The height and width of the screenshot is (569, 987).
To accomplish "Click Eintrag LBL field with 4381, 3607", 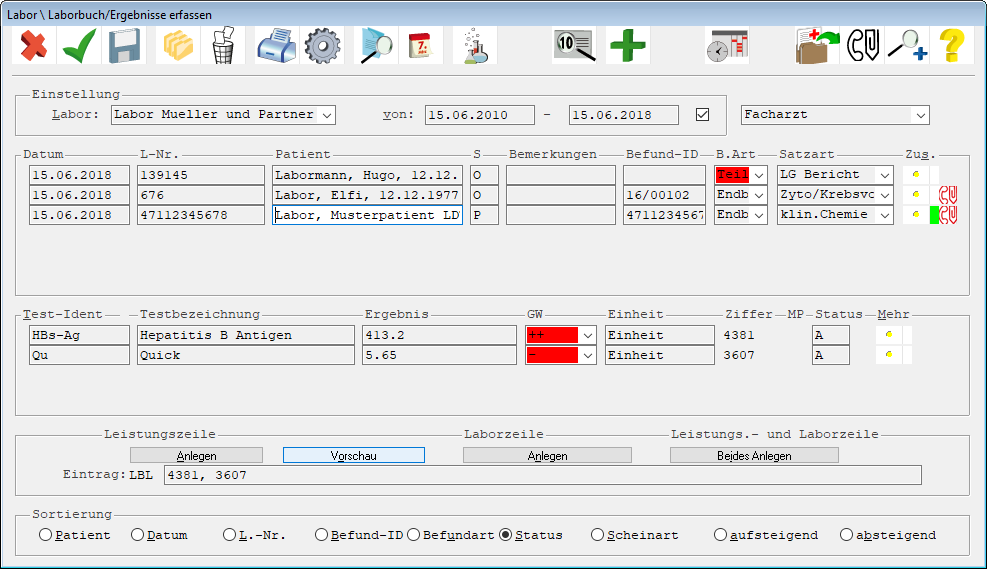I will [x=543, y=475].
